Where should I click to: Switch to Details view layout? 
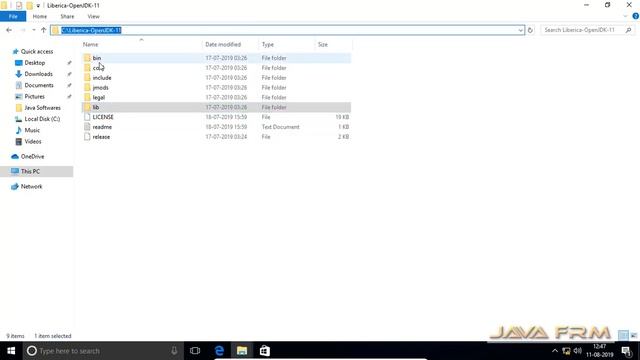(x=623, y=335)
